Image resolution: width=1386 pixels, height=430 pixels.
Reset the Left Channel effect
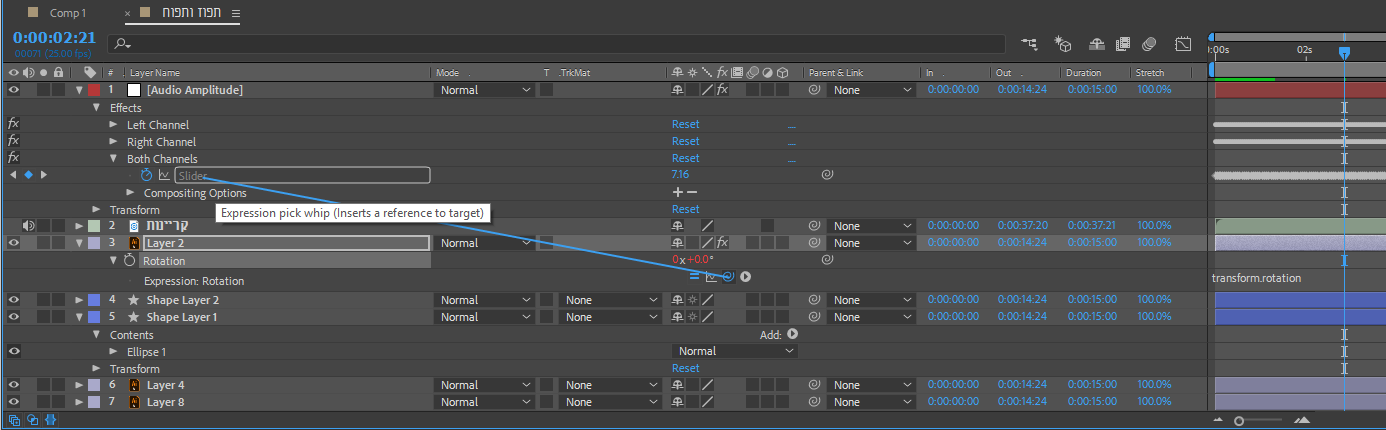pyautogui.click(x=685, y=124)
